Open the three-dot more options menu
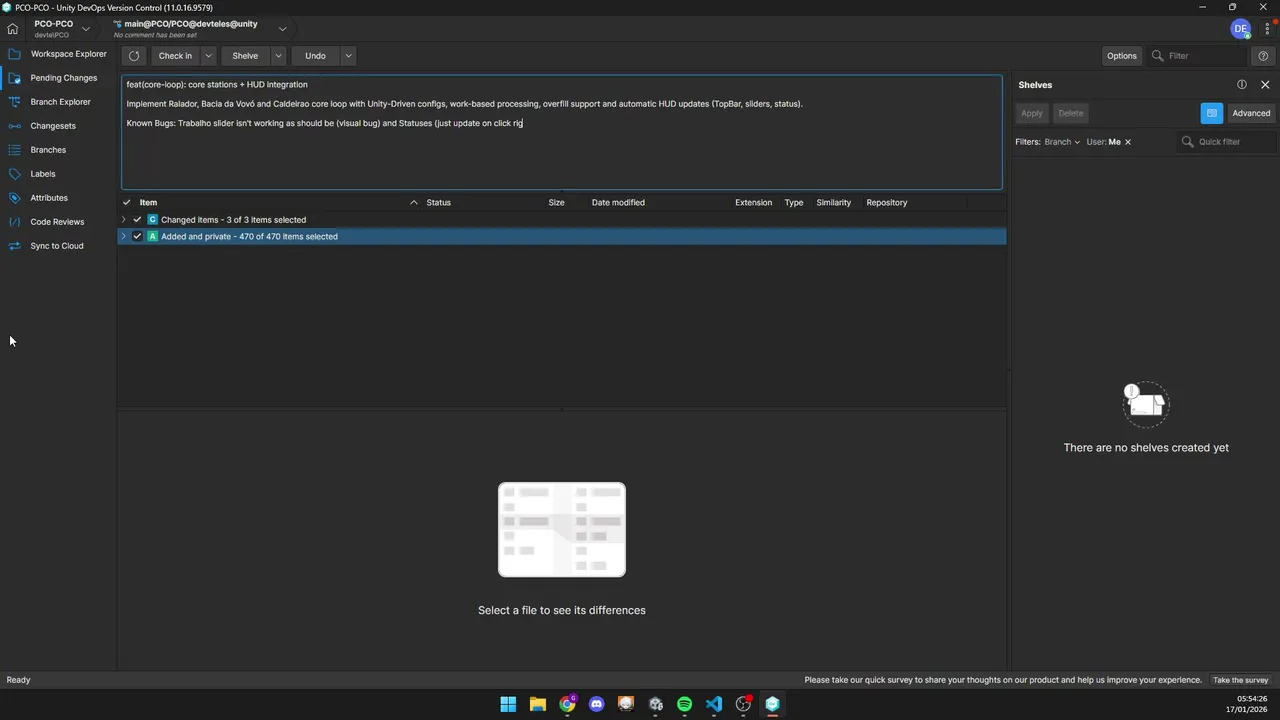 point(1267,29)
